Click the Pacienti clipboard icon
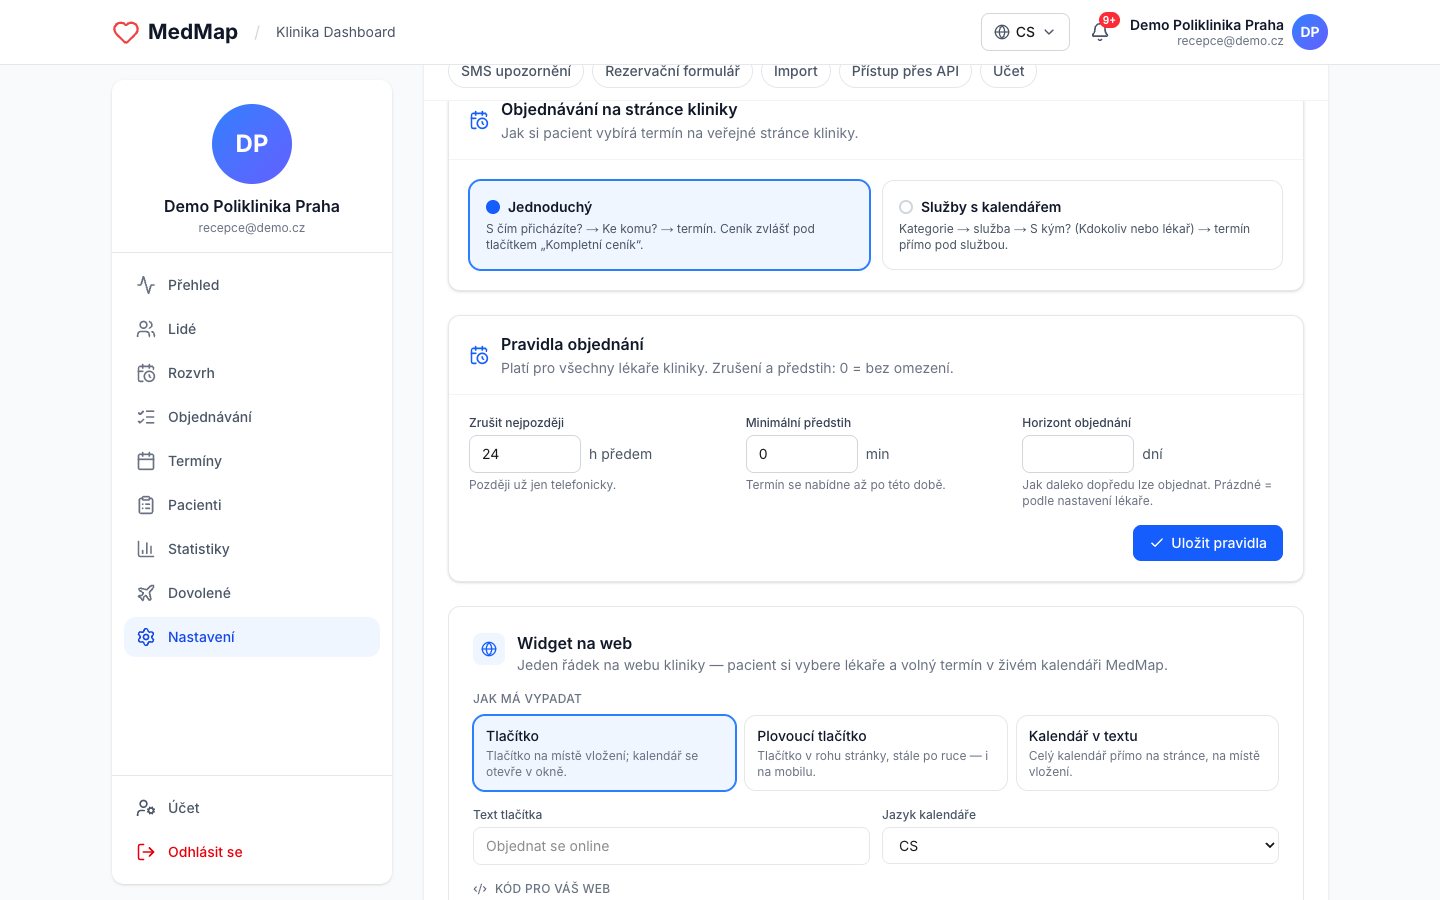This screenshot has height=900, width=1440. [x=146, y=505]
